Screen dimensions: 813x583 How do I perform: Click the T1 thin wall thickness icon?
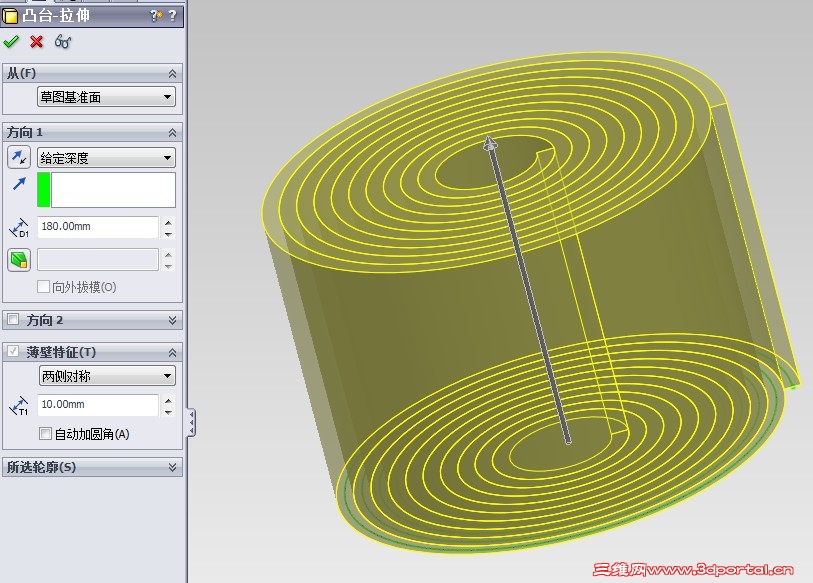coord(19,406)
